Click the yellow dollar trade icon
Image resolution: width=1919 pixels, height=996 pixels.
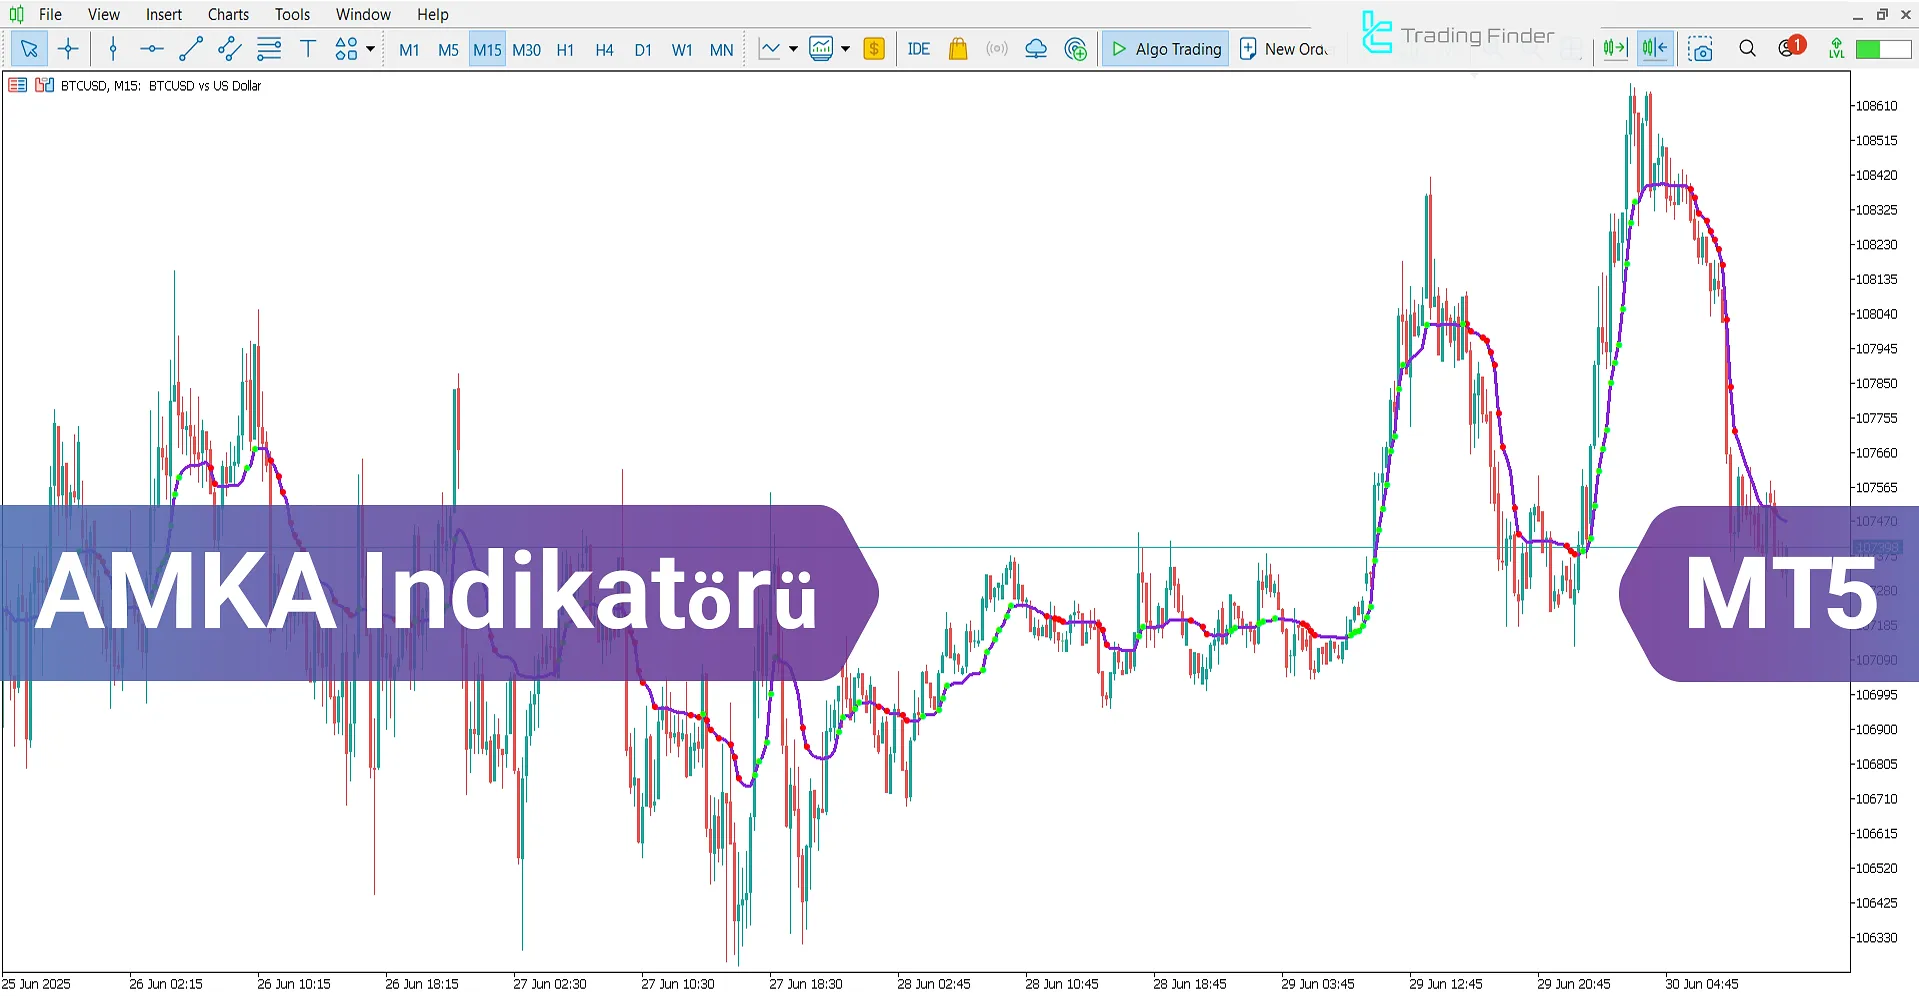(874, 49)
